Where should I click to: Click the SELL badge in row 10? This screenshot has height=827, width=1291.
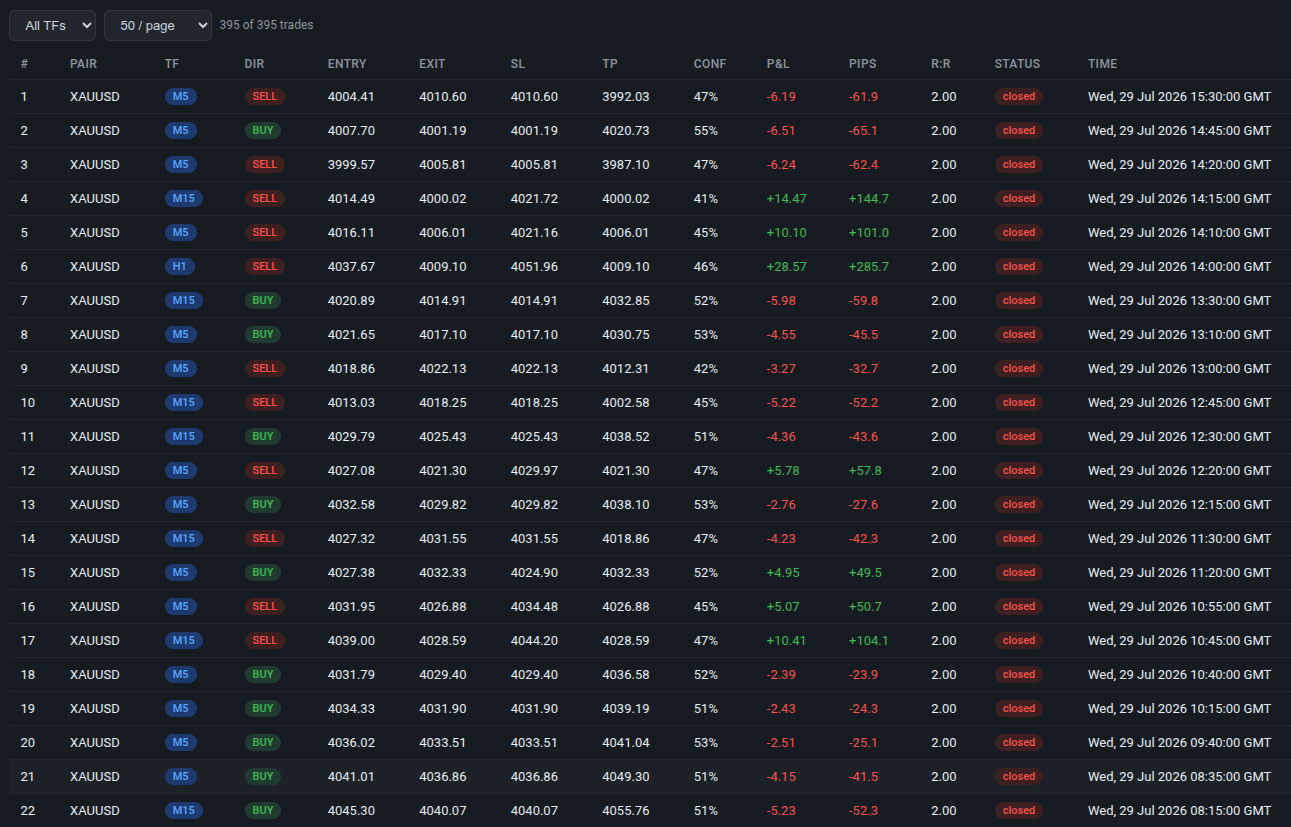pyautogui.click(x=265, y=403)
